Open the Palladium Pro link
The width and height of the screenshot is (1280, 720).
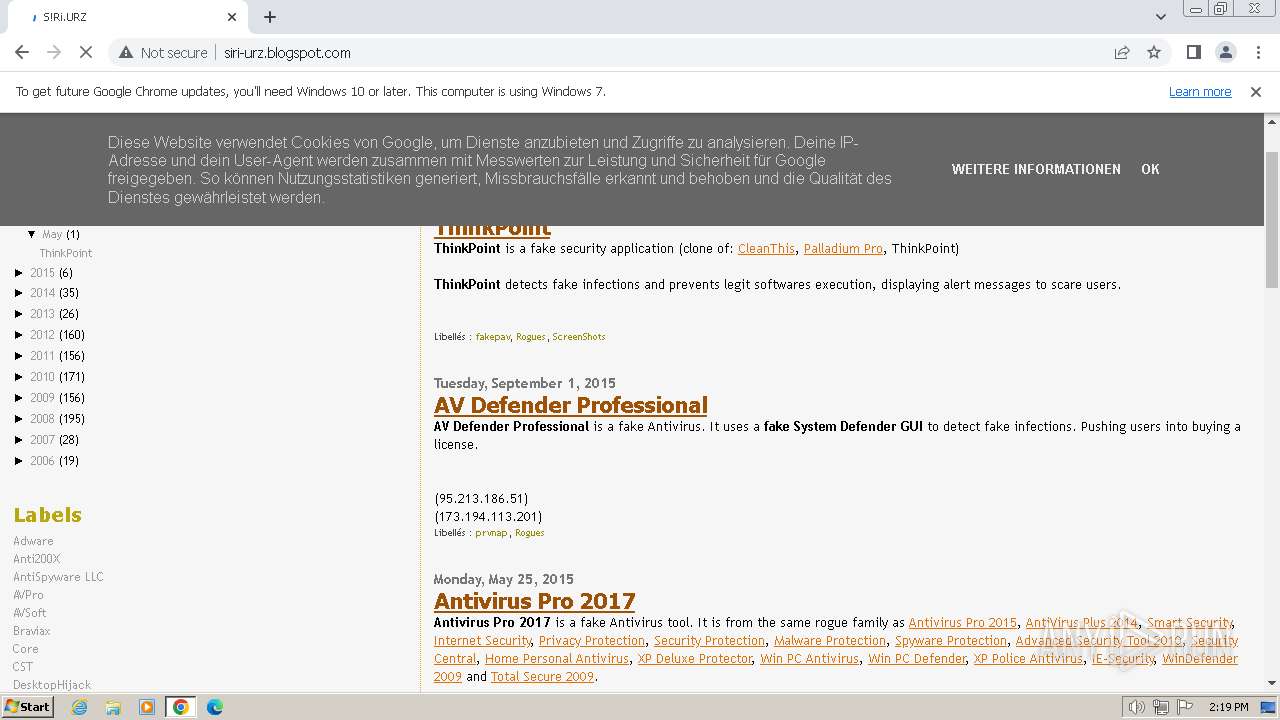843,249
